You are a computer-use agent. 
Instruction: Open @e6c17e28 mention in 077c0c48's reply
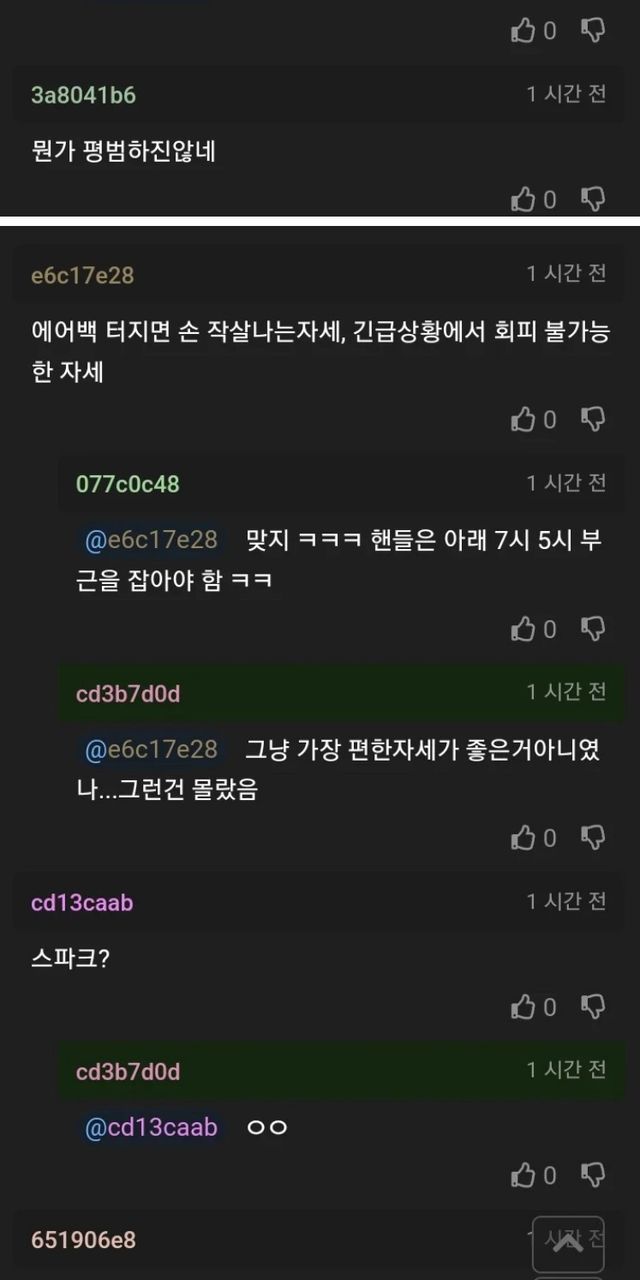tap(151, 540)
